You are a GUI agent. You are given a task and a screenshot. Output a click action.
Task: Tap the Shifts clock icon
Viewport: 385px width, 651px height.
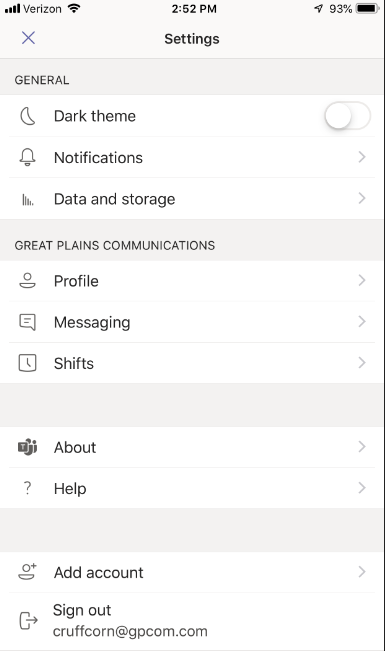(x=27, y=363)
